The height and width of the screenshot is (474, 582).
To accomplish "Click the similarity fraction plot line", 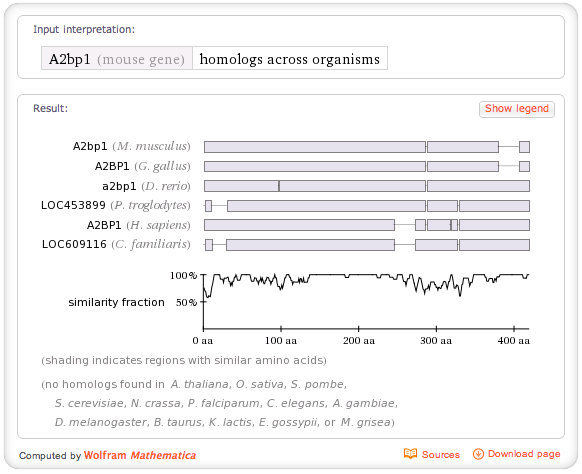I will tap(366, 284).
